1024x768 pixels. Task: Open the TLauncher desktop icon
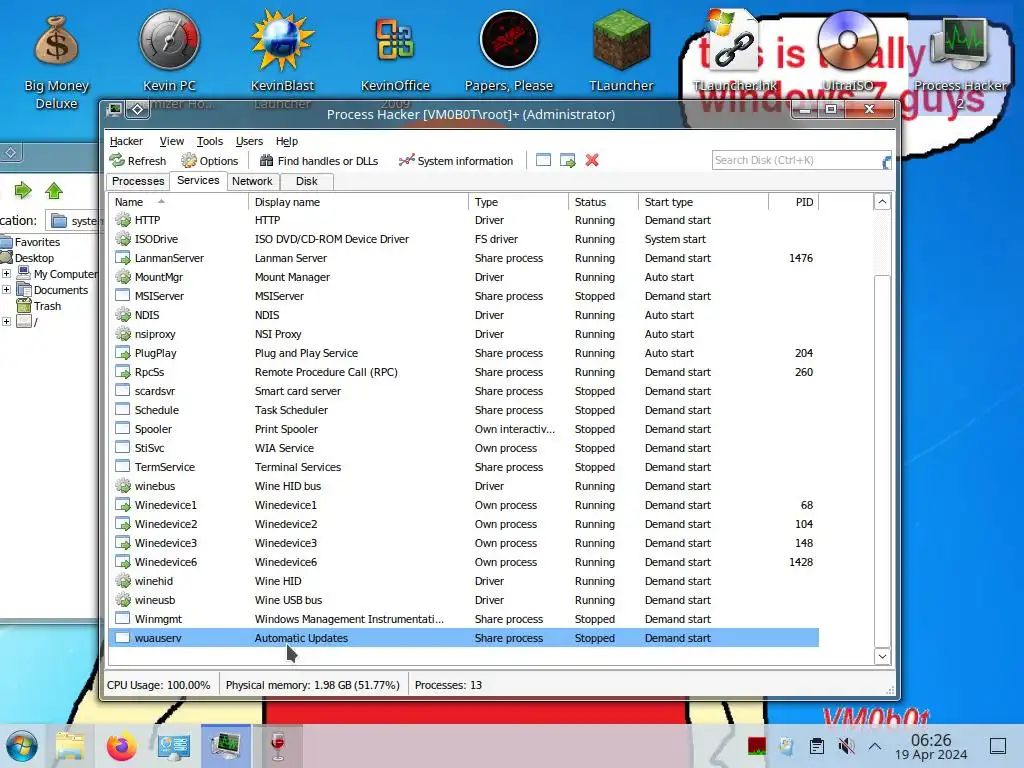pos(621,51)
